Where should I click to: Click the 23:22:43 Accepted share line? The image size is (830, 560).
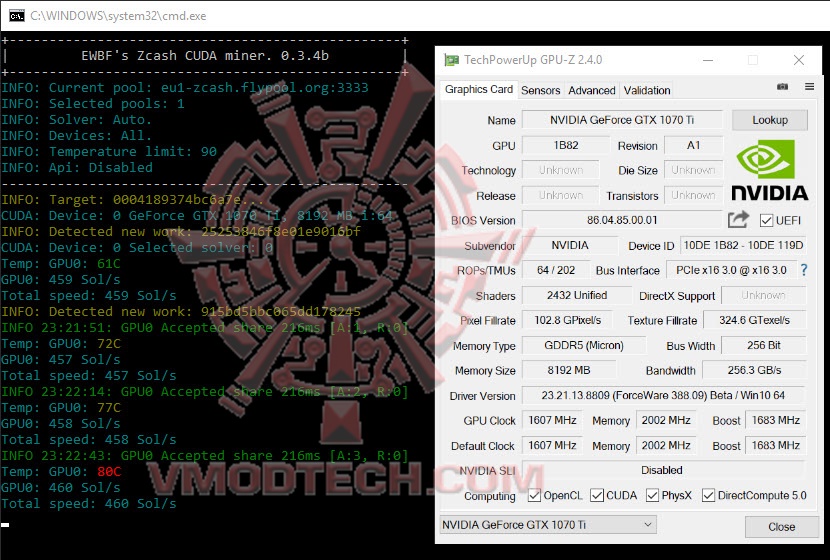point(205,456)
